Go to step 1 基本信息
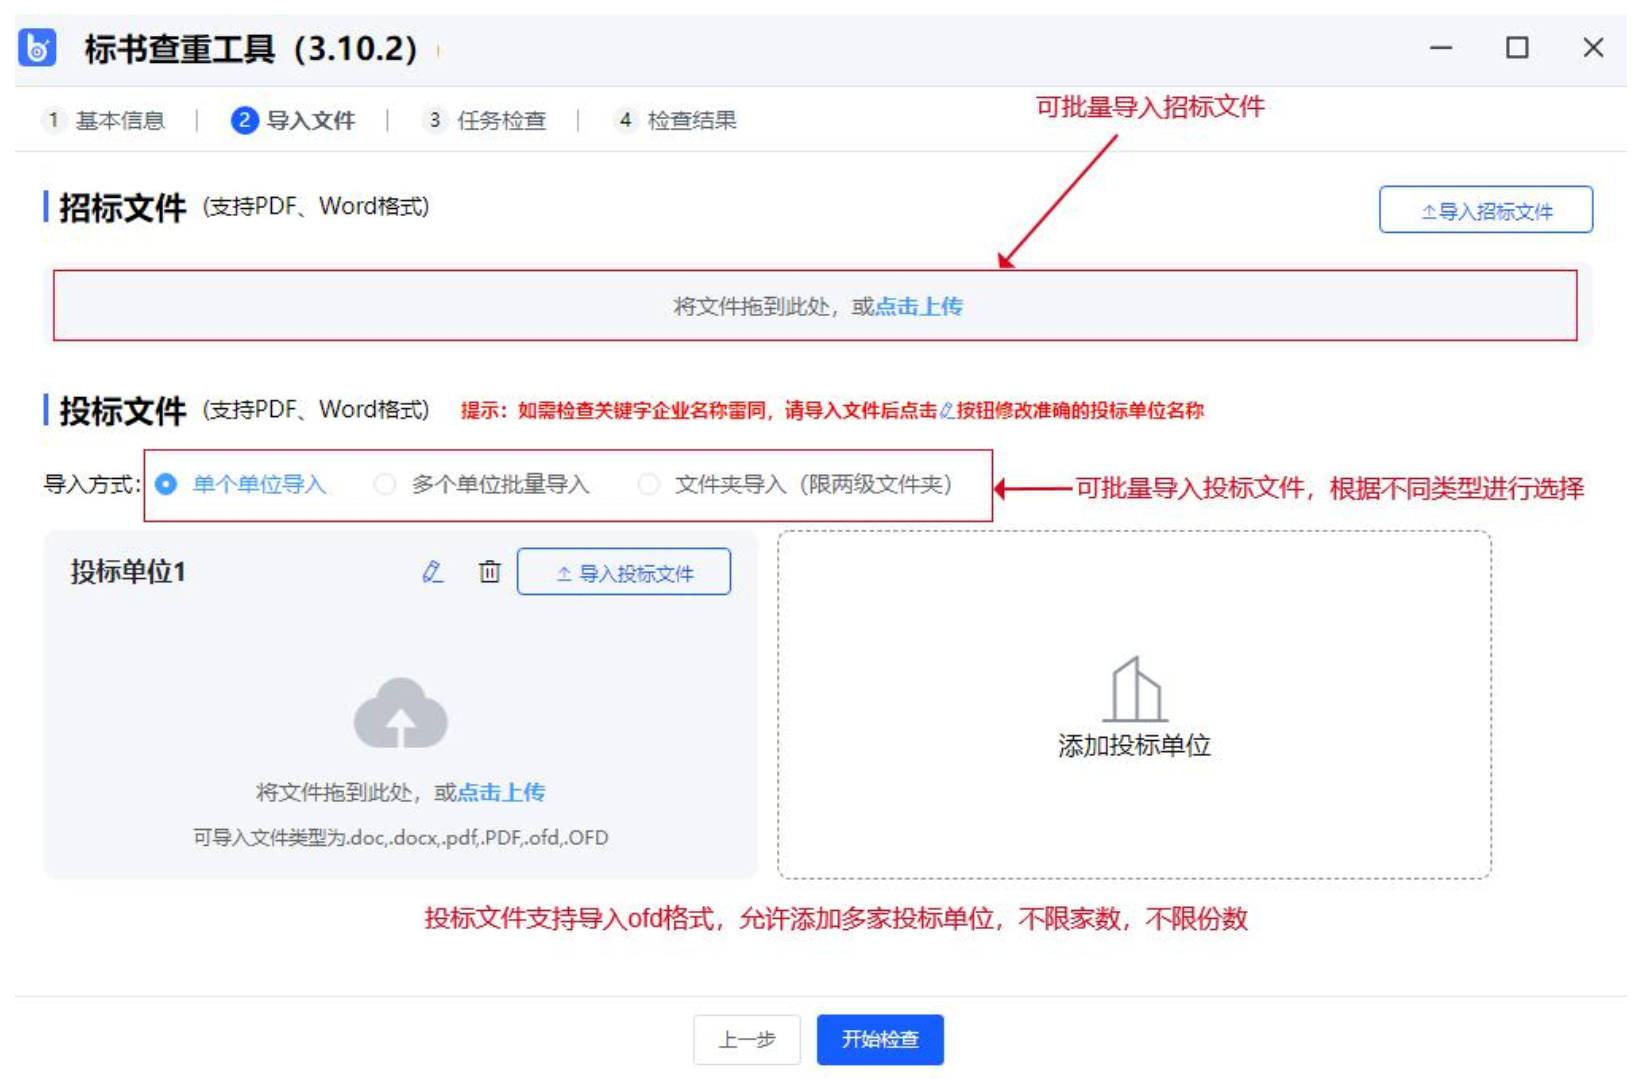 103,121
